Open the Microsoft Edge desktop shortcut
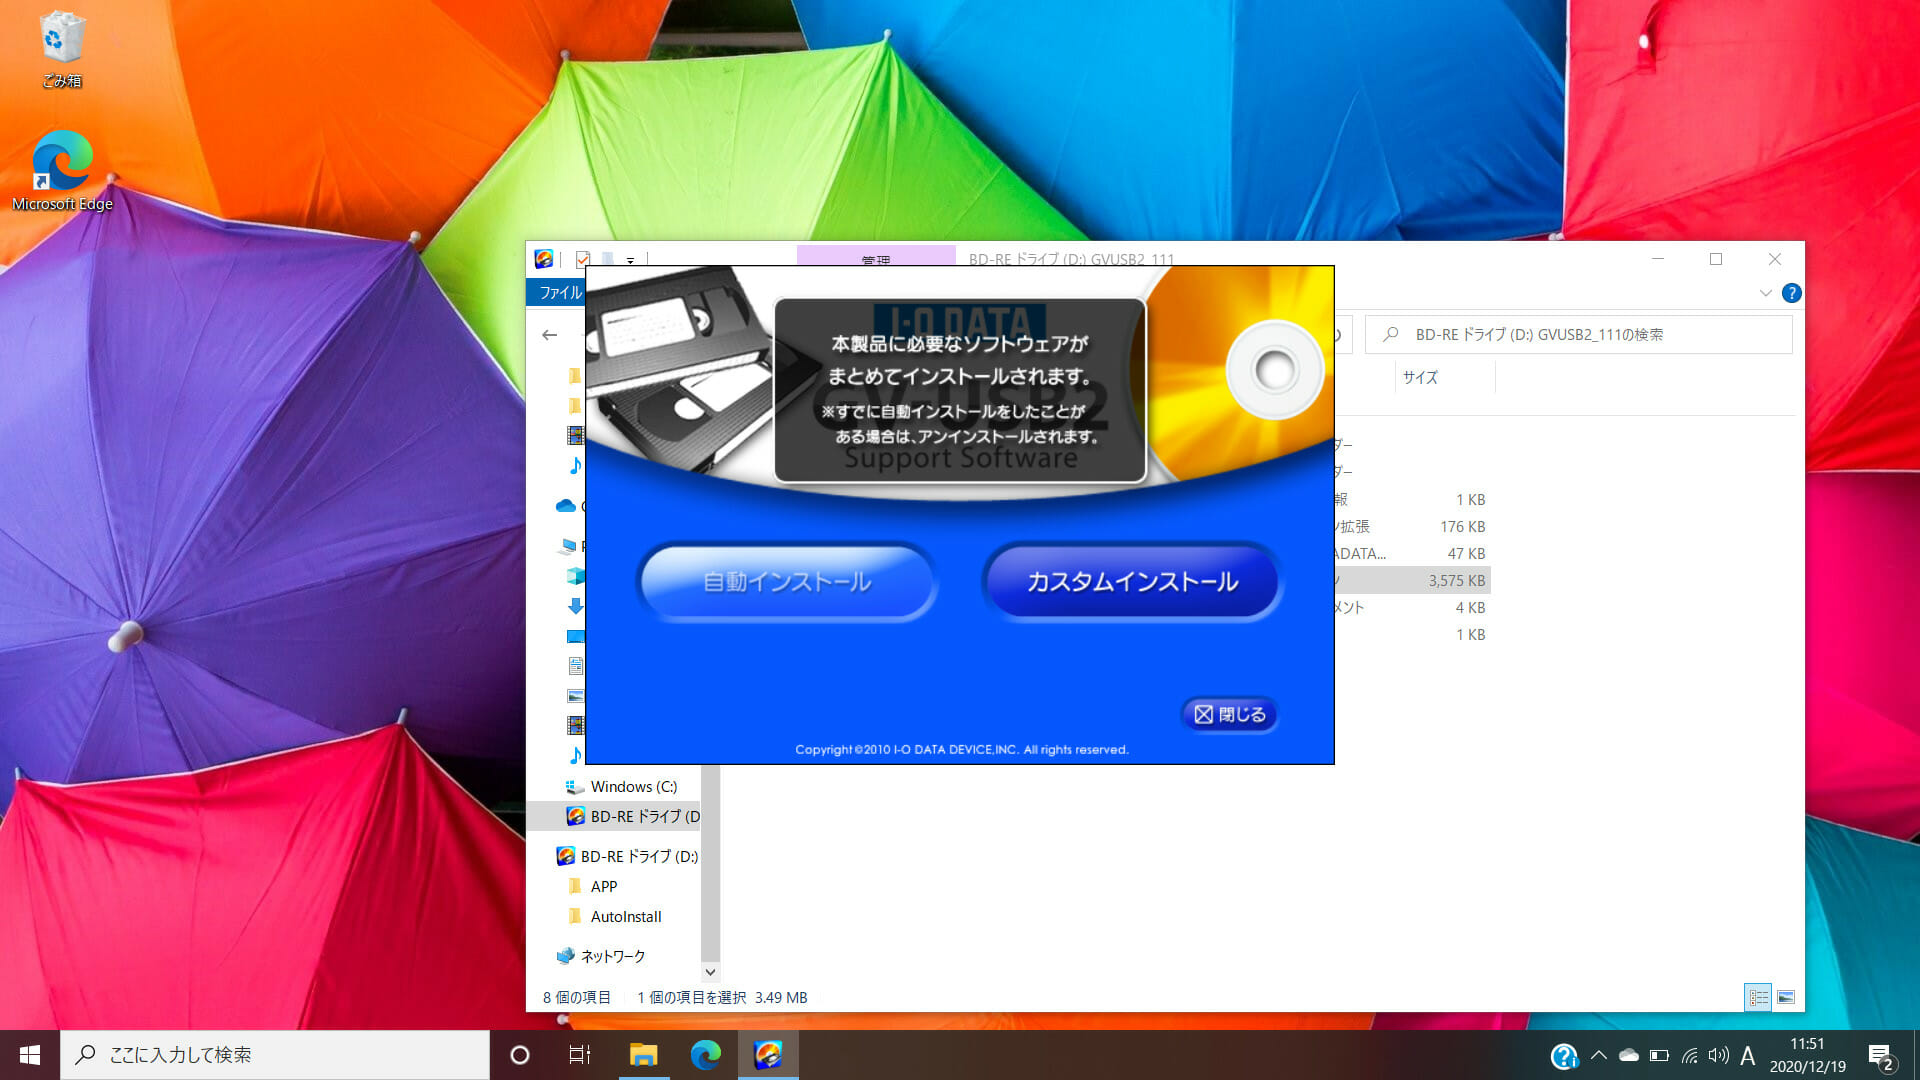 [x=62, y=171]
